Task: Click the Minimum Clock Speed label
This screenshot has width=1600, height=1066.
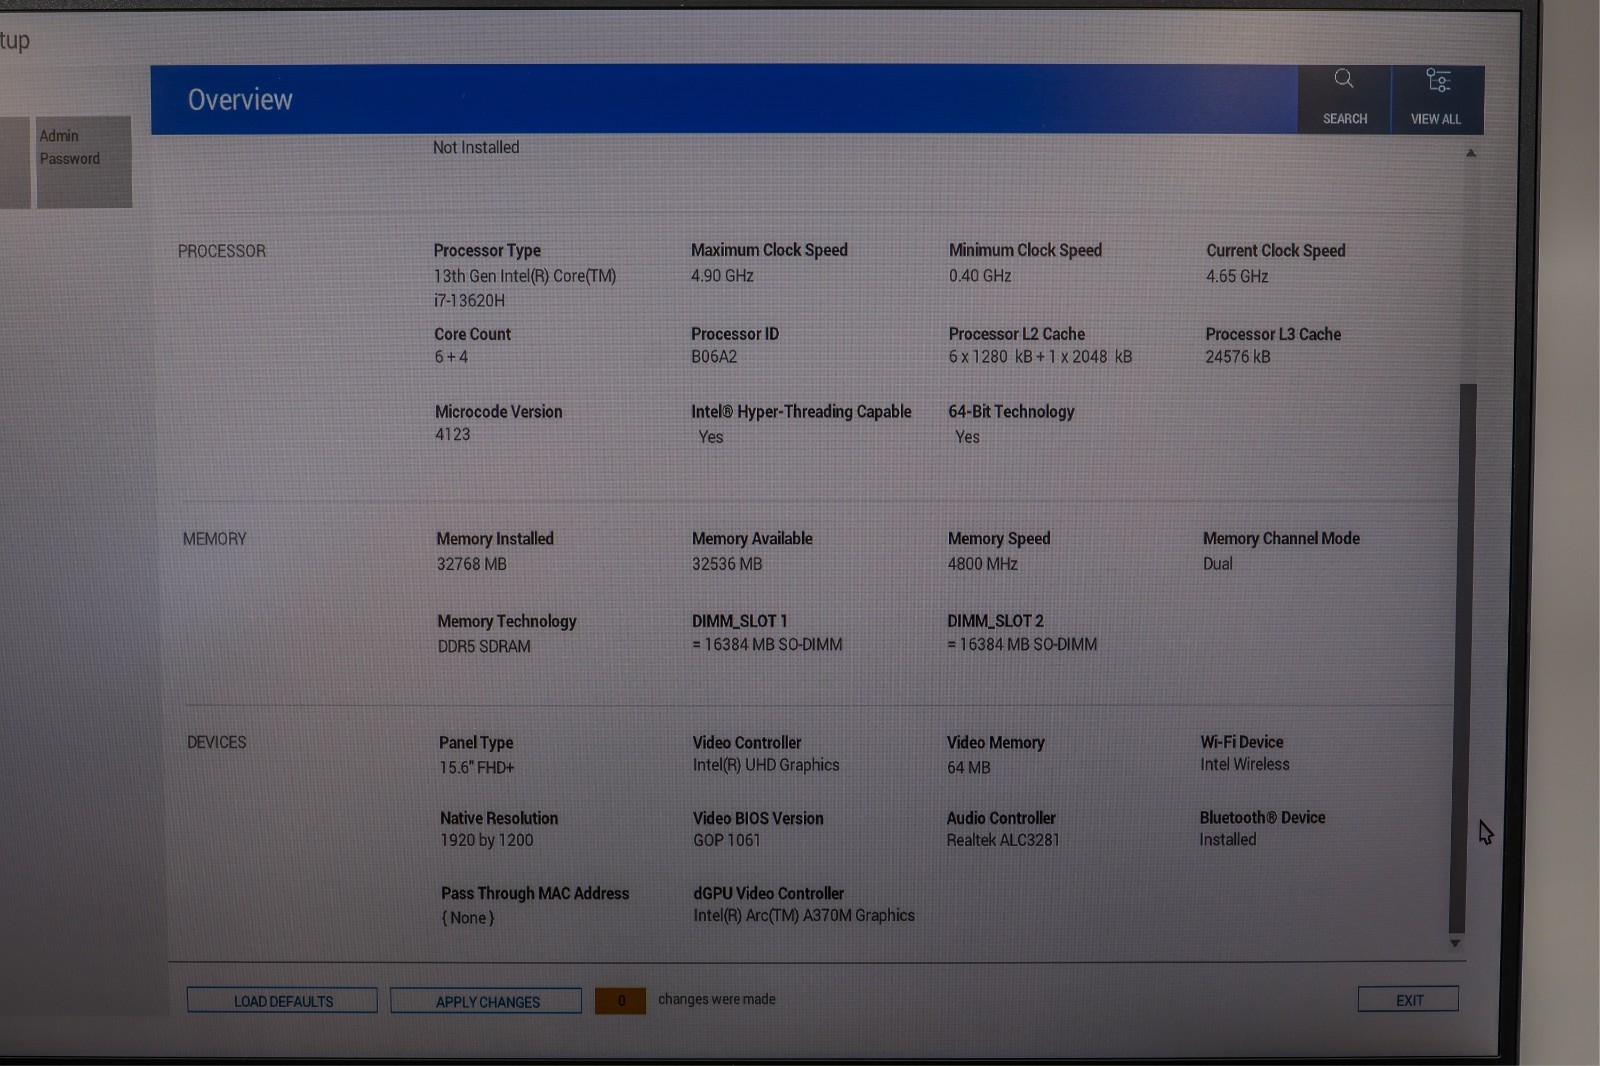Action: (x=1025, y=250)
